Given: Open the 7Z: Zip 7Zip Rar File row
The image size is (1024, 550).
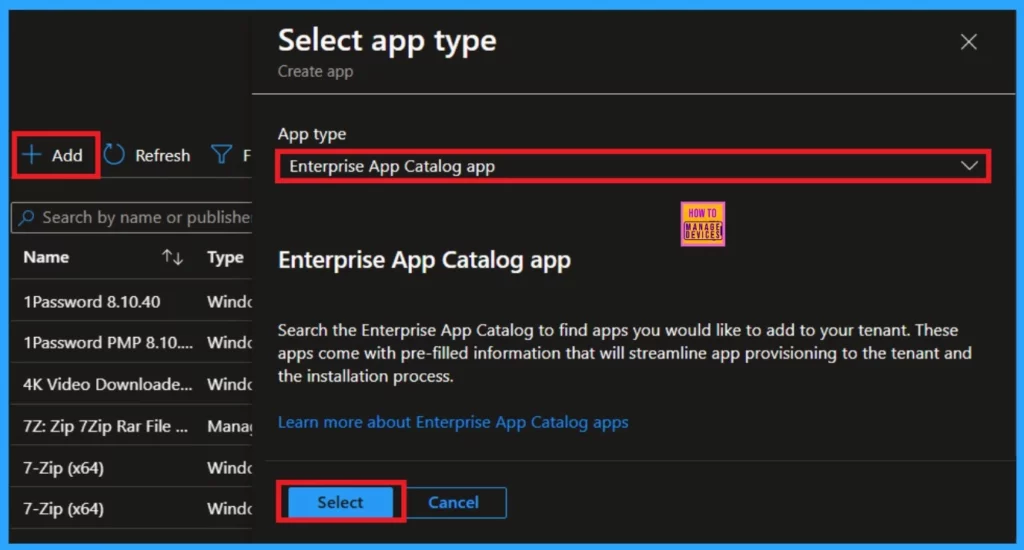Looking at the screenshot, I should pyautogui.click(x=132, y=426).
